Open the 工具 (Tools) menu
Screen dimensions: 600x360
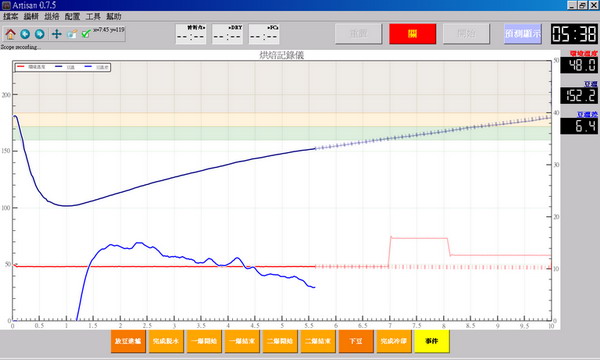[93, 16]
